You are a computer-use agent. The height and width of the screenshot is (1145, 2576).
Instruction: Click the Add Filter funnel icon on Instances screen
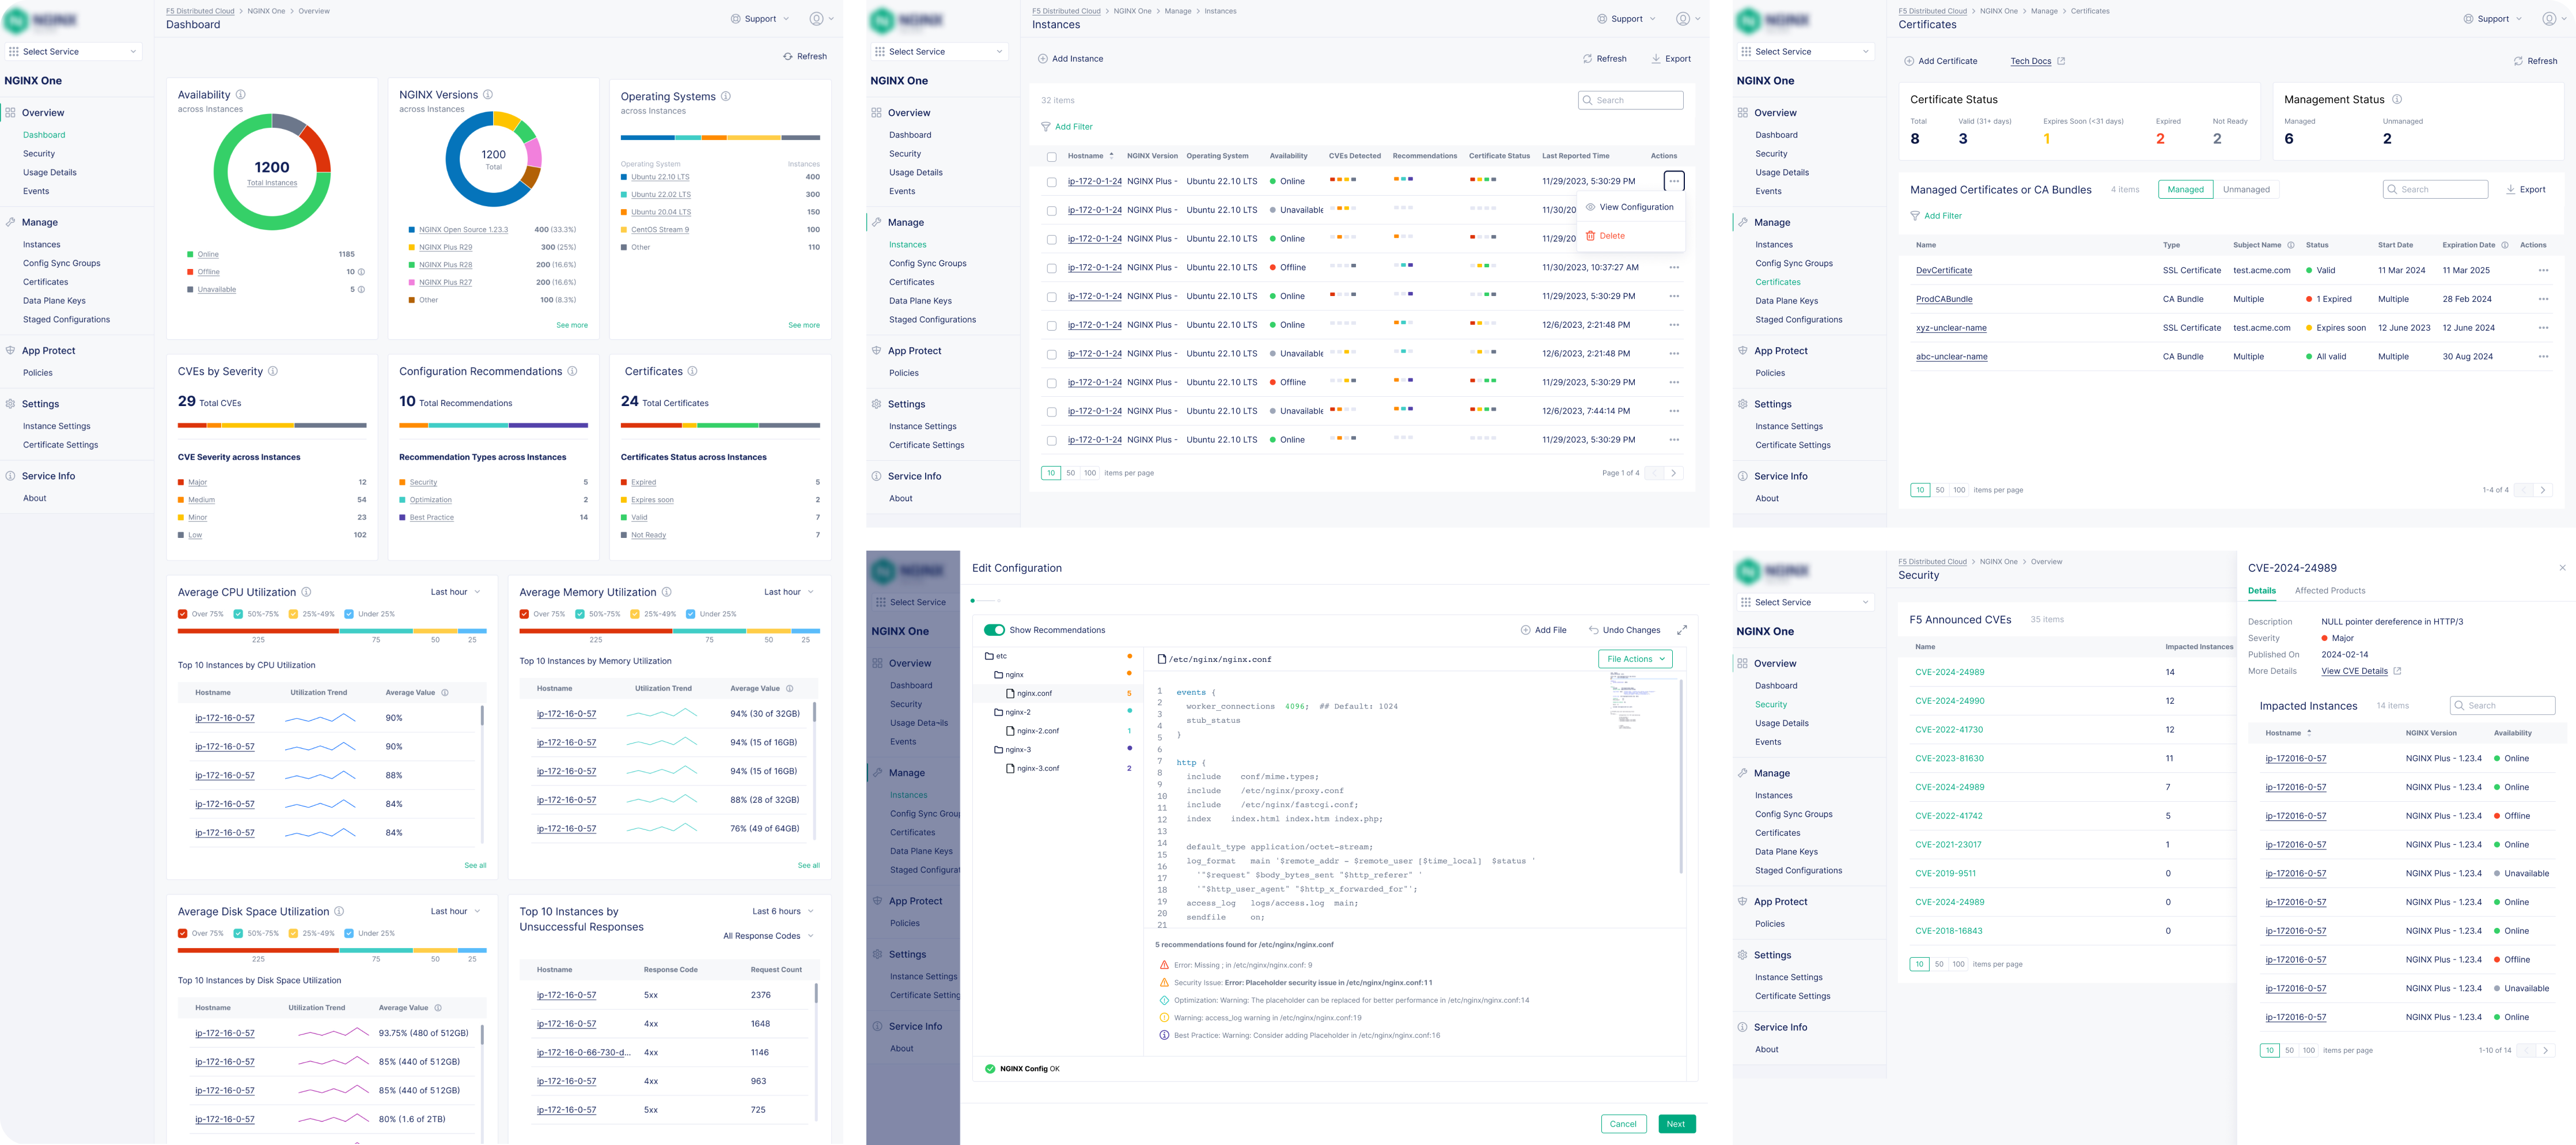[1046, 127]
